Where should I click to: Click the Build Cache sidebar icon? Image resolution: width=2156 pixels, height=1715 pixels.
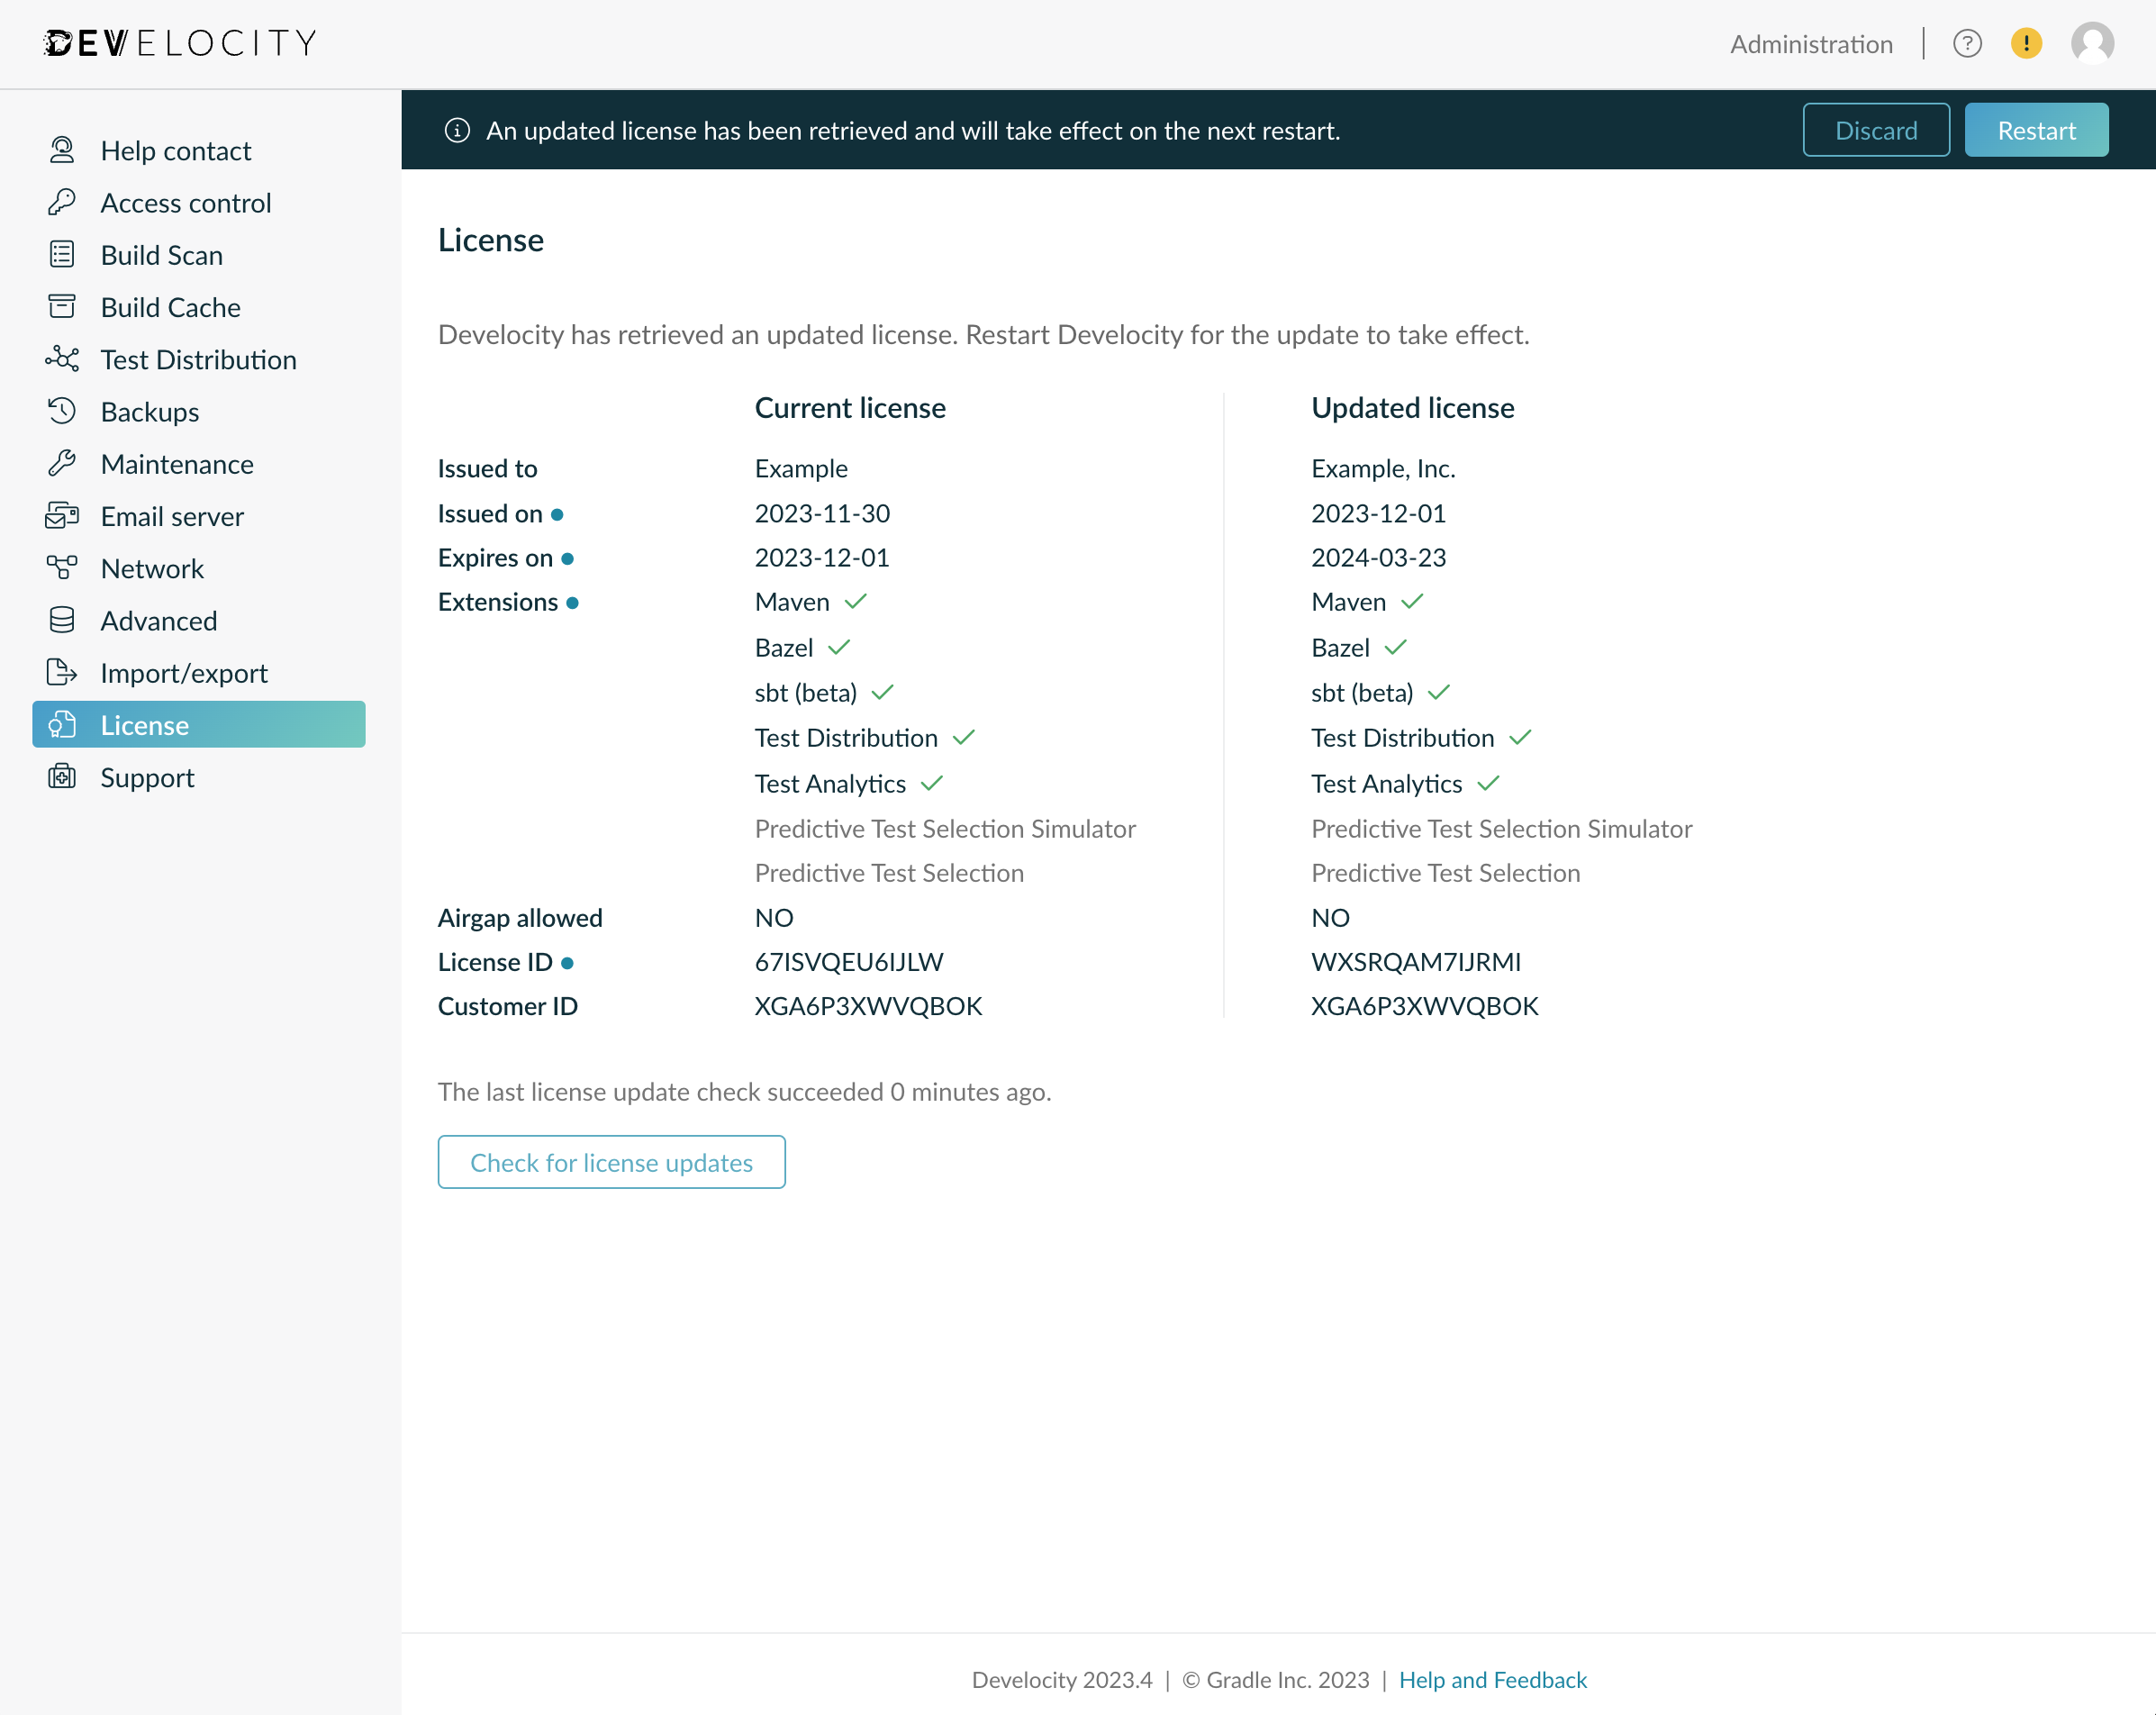point(62,307)
